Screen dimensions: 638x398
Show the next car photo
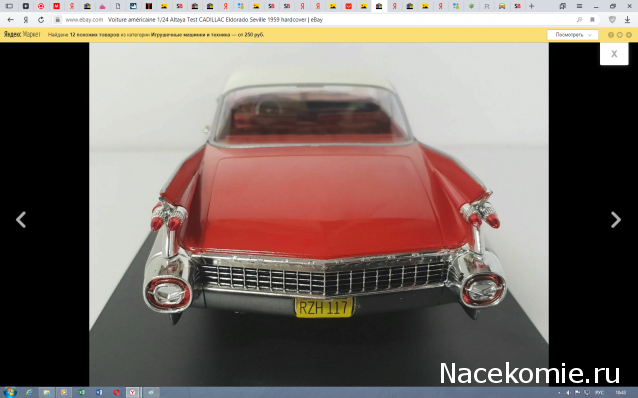tap(616, 220)
